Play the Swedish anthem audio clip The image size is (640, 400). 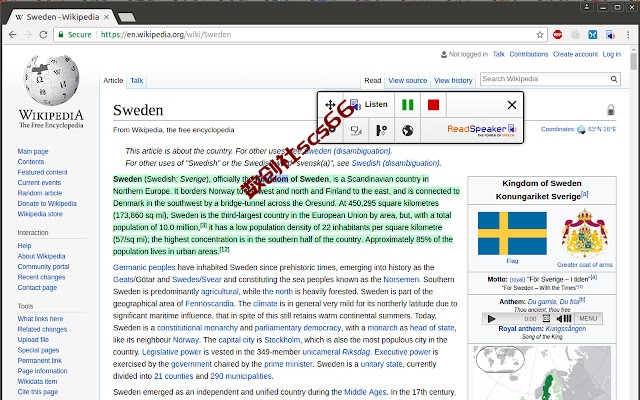click(491, 318)
